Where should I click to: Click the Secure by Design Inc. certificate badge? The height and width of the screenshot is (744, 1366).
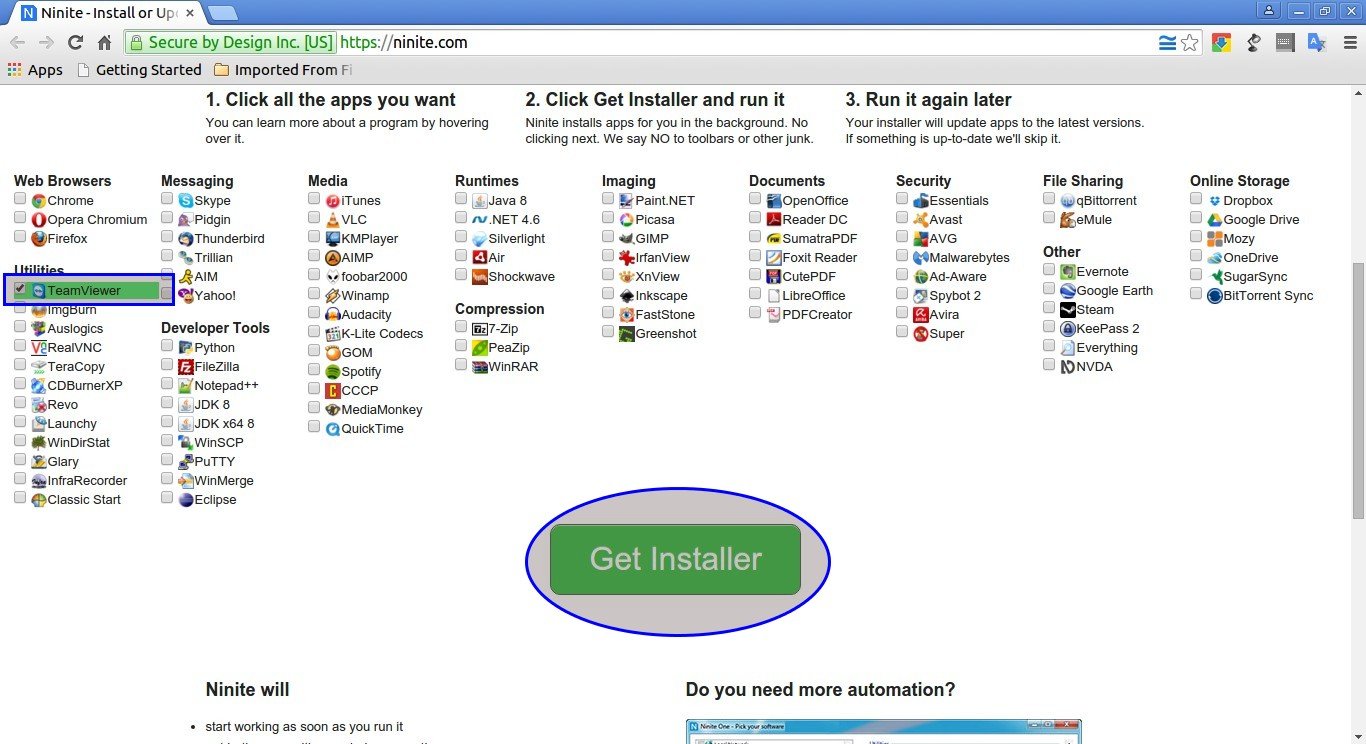coord(231,42)
